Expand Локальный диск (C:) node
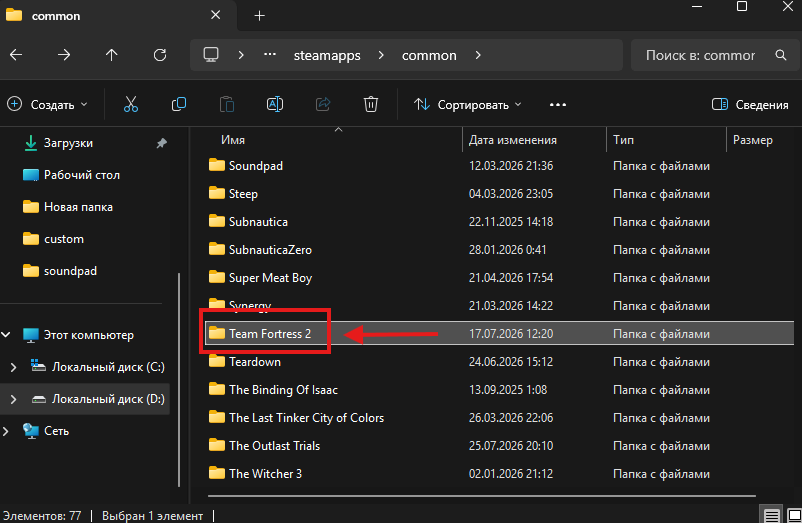 coord(13,367)
